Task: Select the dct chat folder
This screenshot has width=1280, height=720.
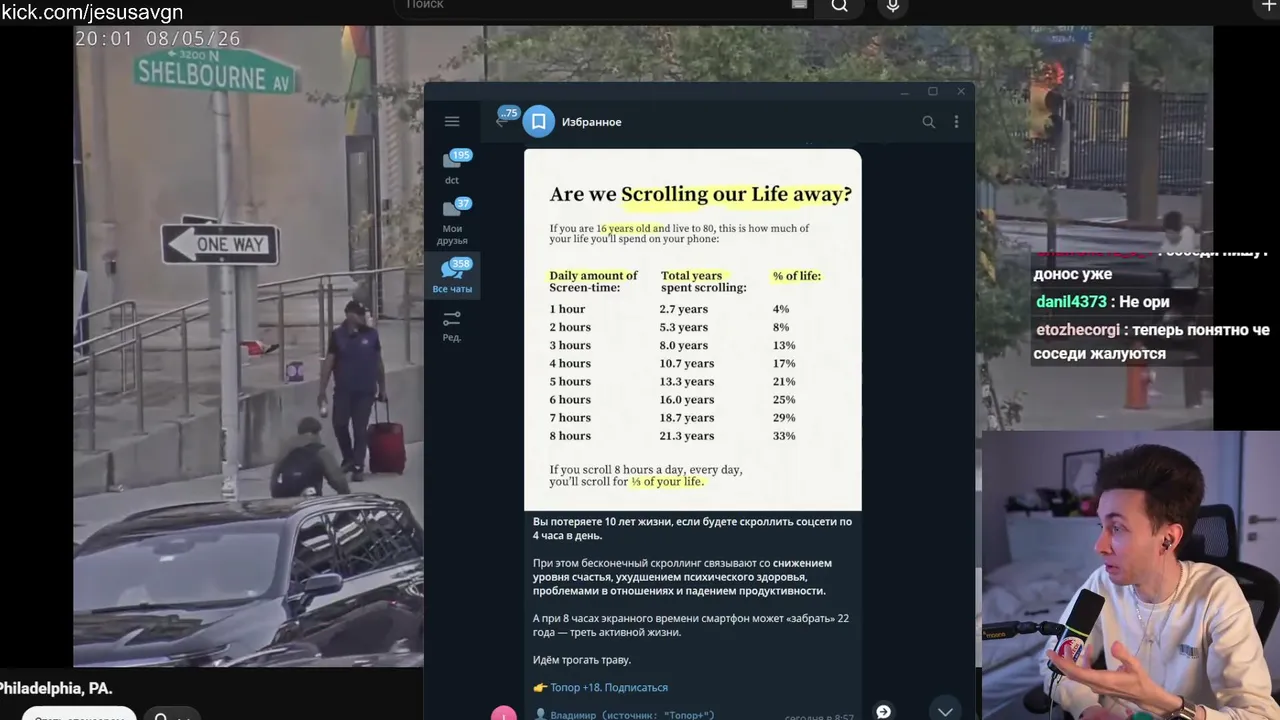Action: pos(452,168)
